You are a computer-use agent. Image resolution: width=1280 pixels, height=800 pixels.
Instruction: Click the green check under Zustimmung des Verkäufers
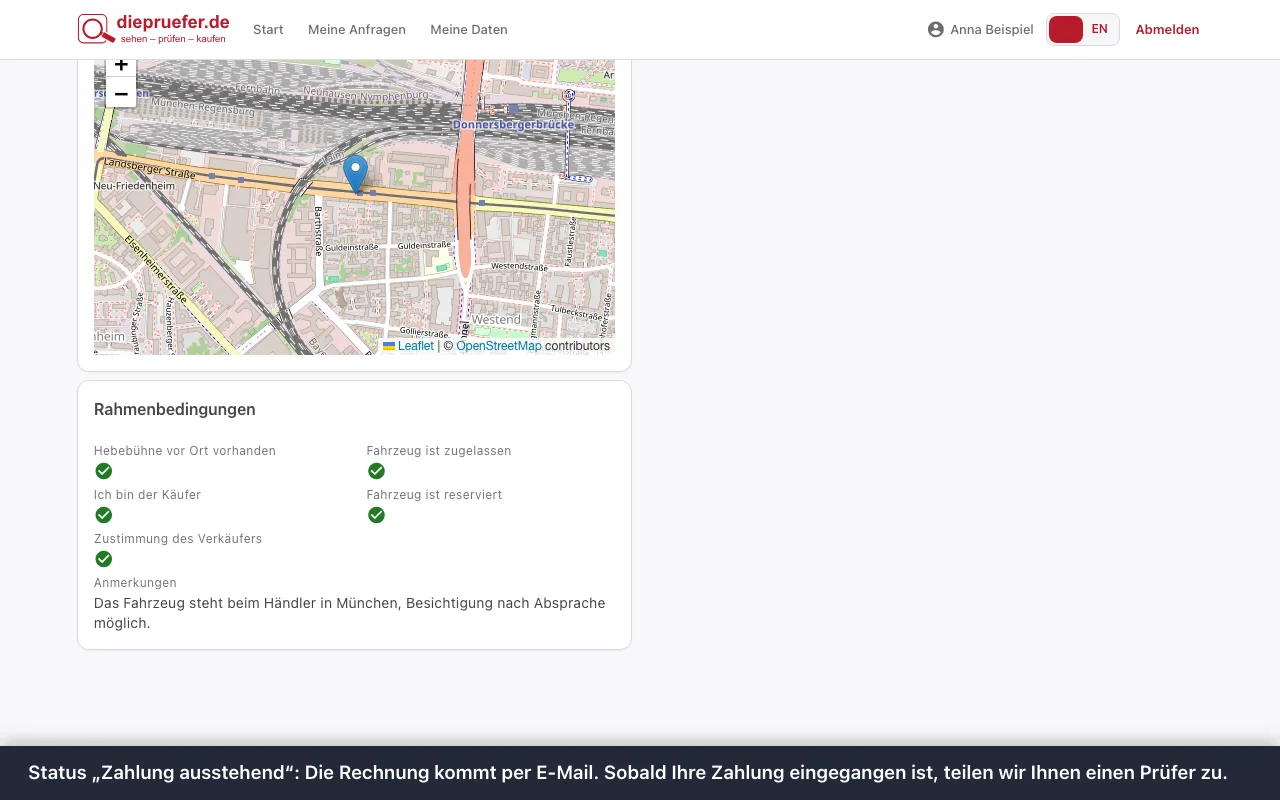coord(104,559)
